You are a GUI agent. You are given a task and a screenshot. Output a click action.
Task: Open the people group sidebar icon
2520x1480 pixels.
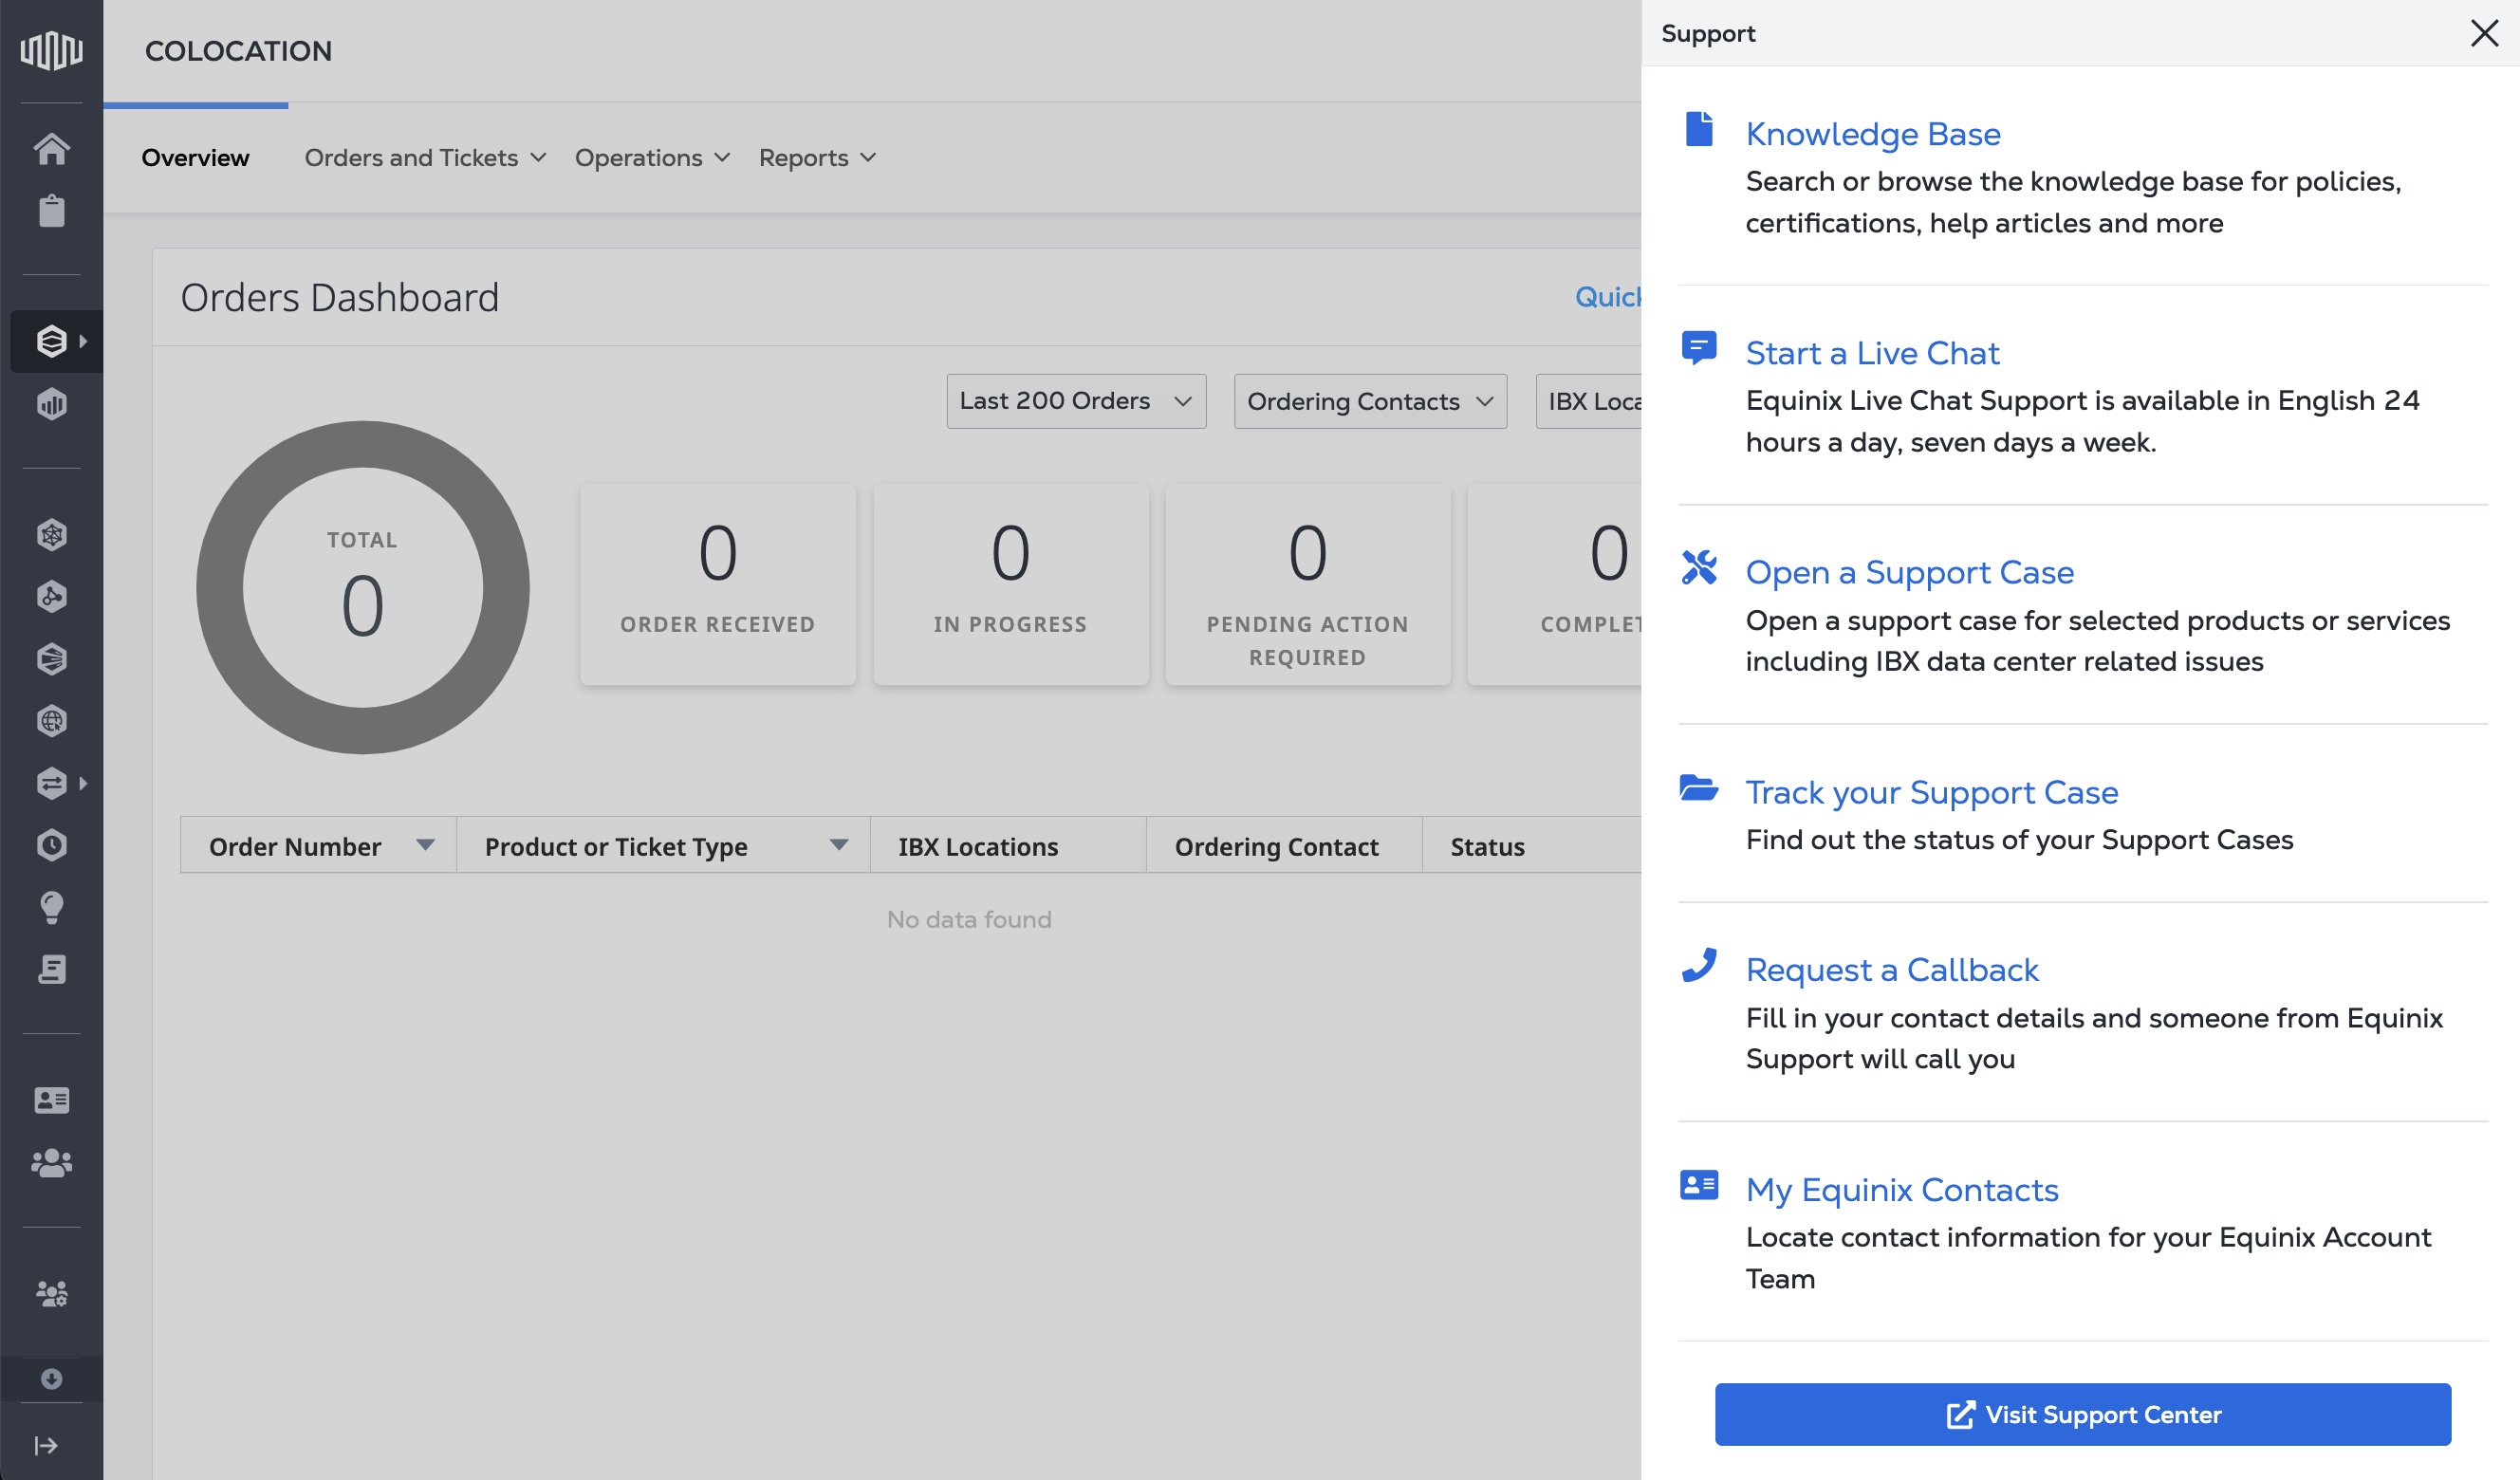(x=51, y=1162)
